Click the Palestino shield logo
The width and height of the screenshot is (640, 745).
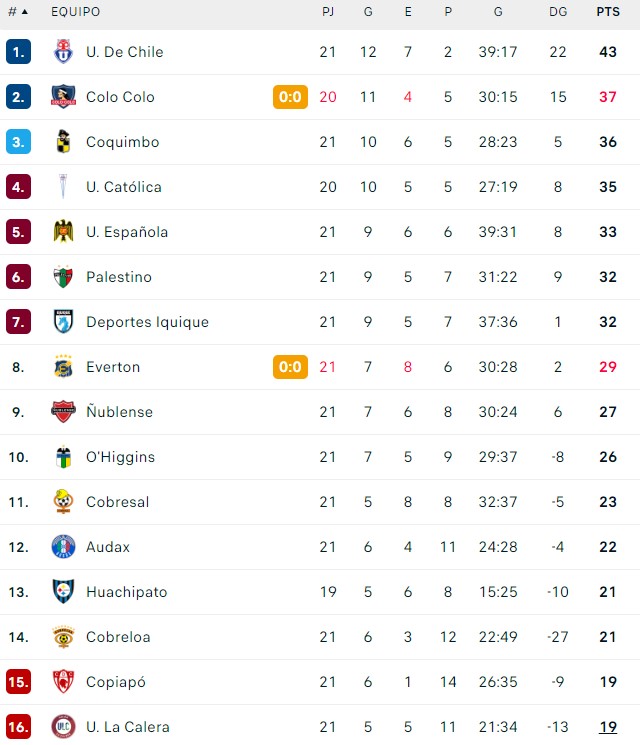pyautogui.click(x=63, y=277)
